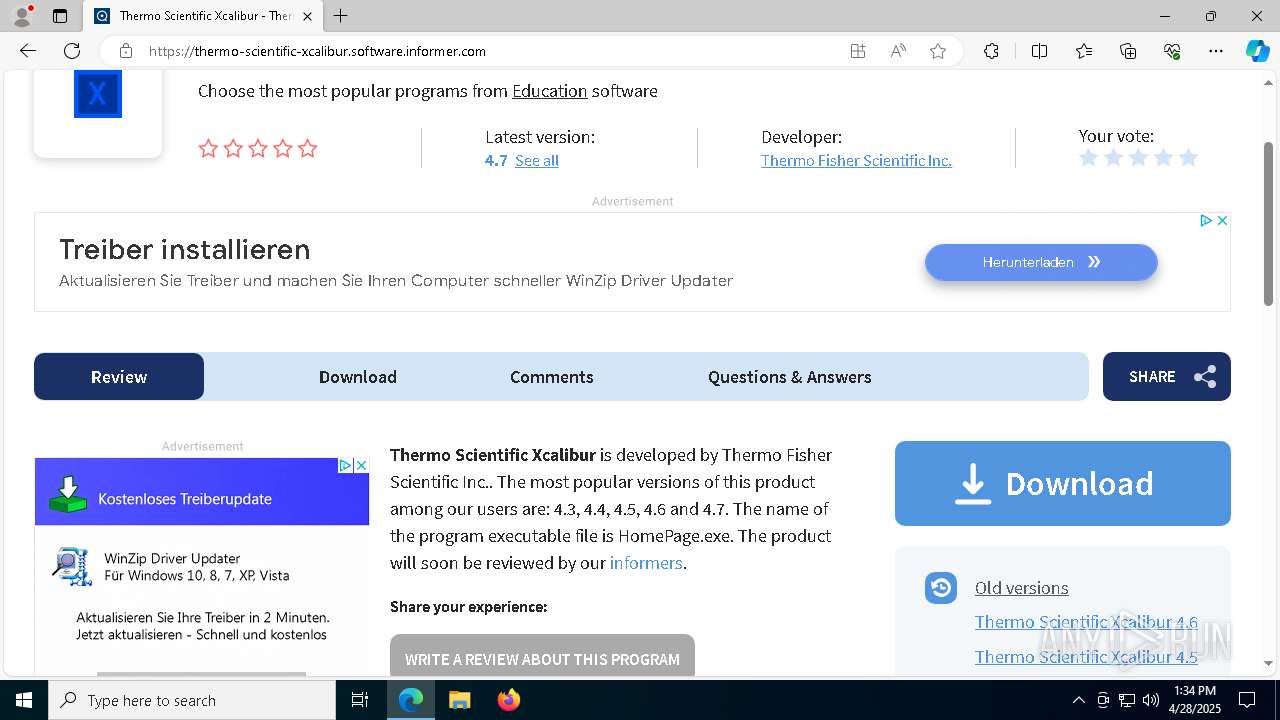This screenshot has width=1280, height=720.
Task: Click the address bar URL field
Action: pos(490,51)
